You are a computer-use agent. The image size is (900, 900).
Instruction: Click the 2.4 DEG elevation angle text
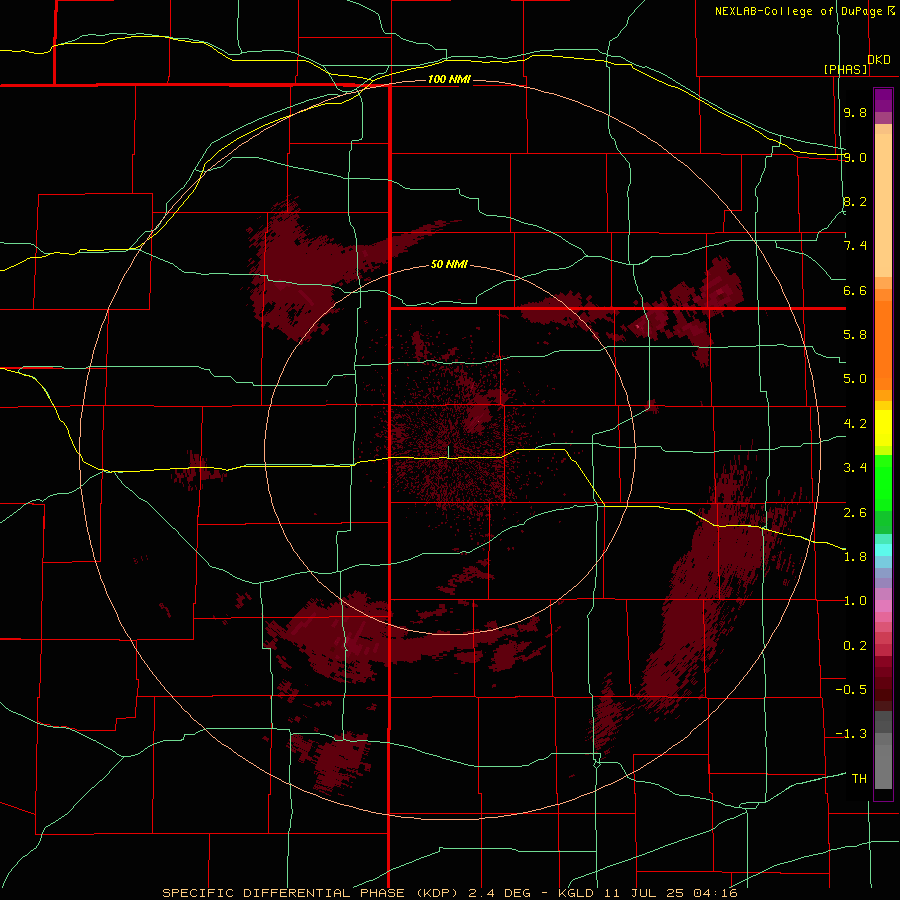[x=501, y=893]
